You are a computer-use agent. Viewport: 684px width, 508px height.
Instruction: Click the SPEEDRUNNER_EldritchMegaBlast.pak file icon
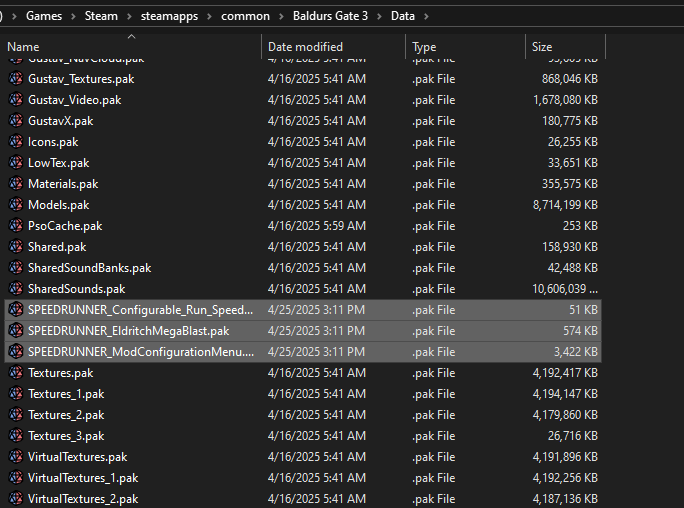[x=16, y=331]
